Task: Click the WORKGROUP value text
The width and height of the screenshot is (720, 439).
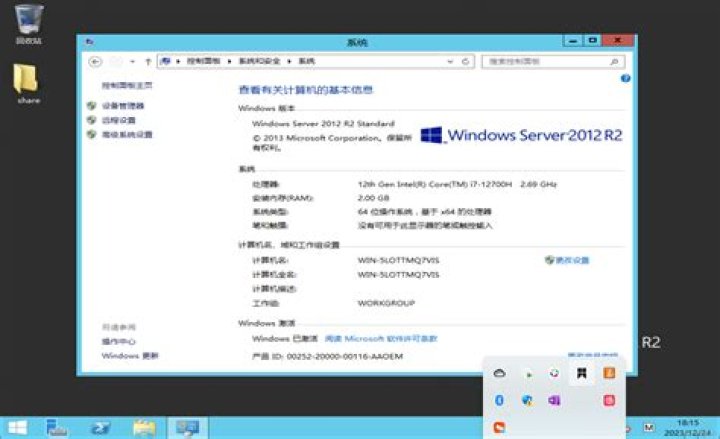Action: pos(386,303)
